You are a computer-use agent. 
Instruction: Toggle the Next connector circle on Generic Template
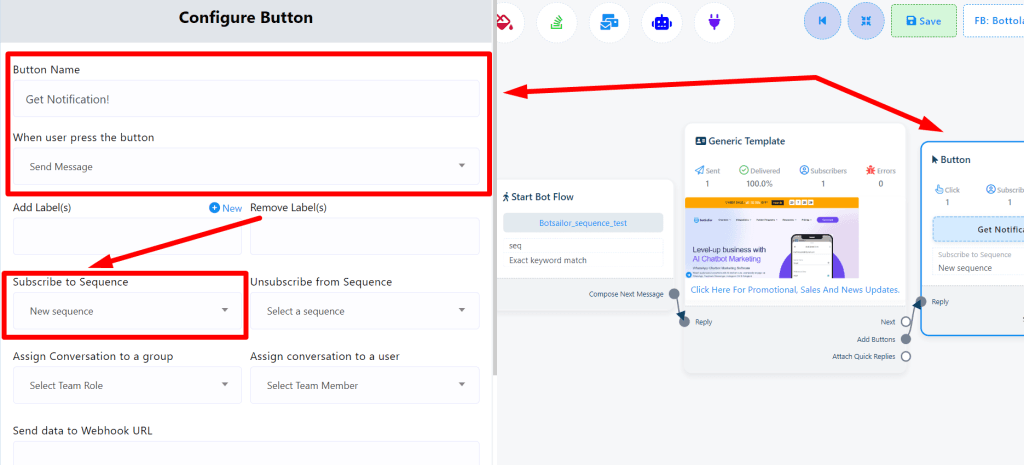click(x=905, y=322)
